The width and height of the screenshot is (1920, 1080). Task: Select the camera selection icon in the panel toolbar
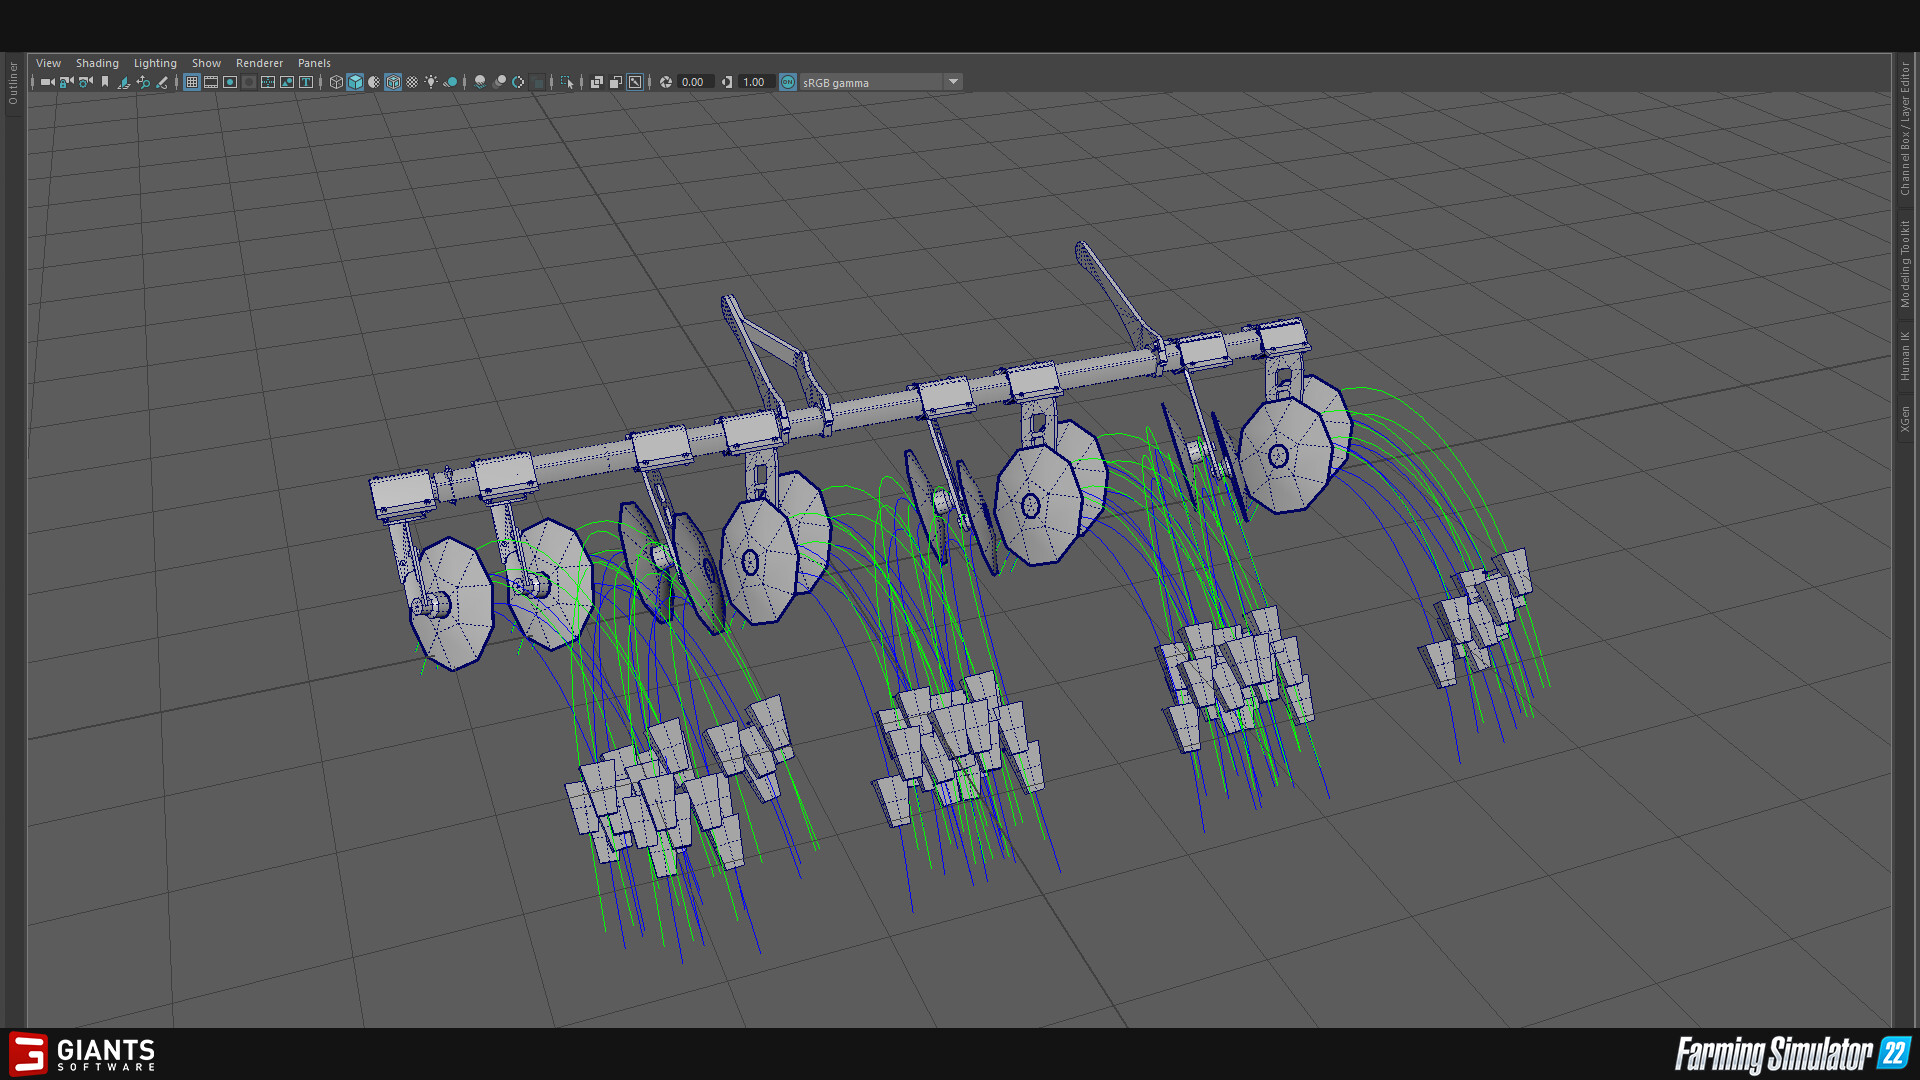click(x=46, y=82)
